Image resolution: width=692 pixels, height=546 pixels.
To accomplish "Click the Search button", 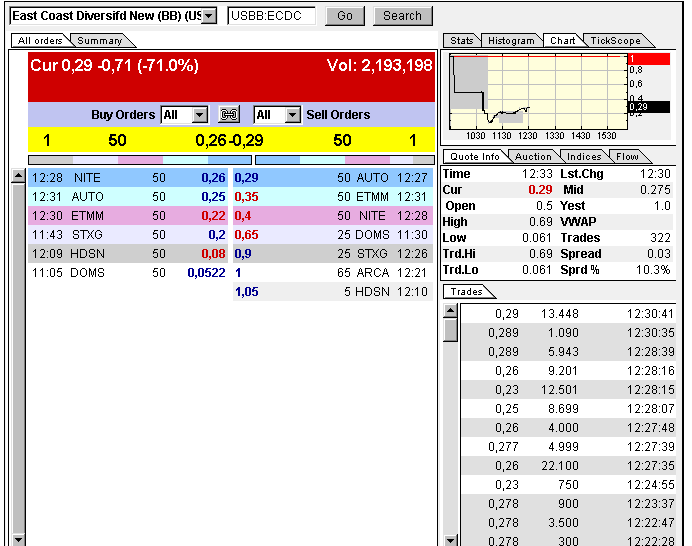I will tap(402, 16).
